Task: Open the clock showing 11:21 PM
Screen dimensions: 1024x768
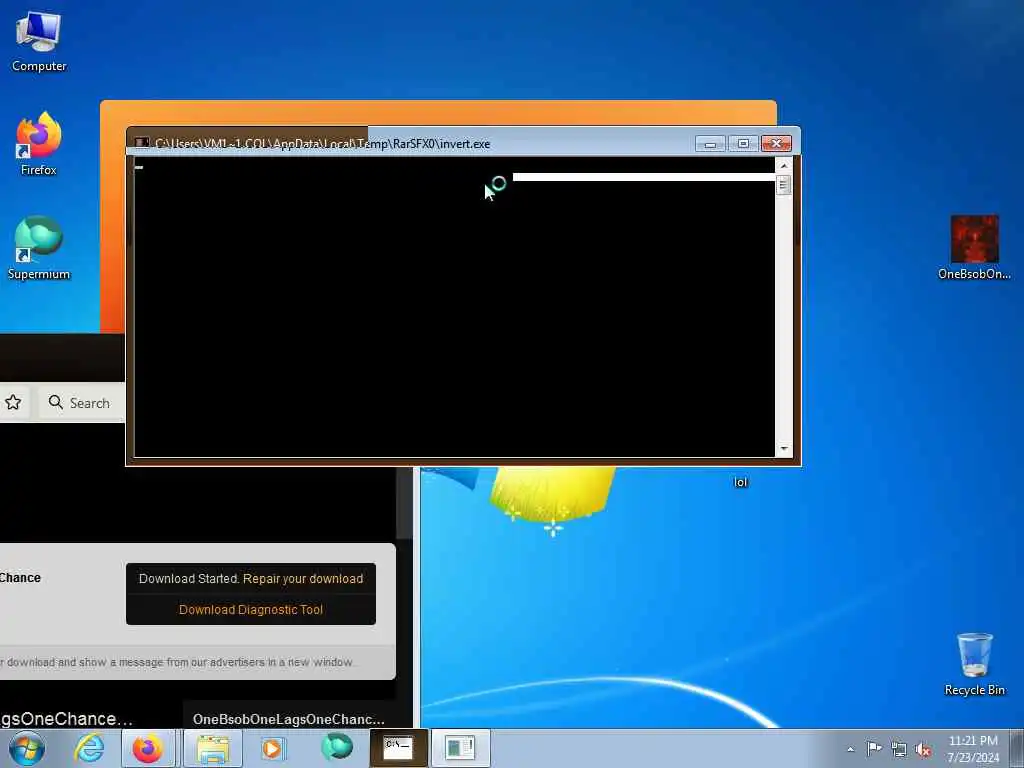Action: tap(973, 749)
